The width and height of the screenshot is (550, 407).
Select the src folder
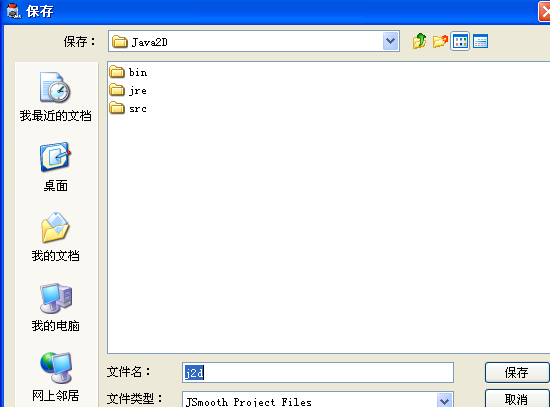128,108
